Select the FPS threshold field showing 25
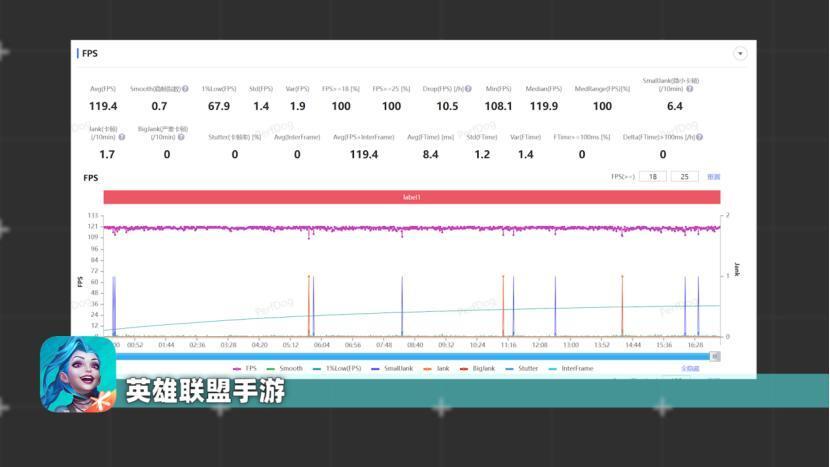The height and width of the screenshot is (467, 830). 684,177
